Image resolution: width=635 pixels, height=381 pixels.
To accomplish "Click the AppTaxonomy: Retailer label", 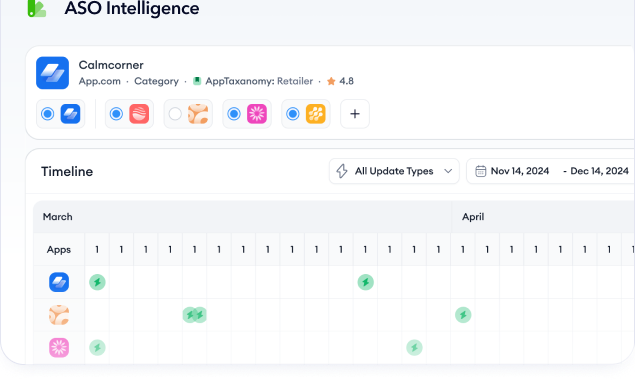I will (259, 81).
